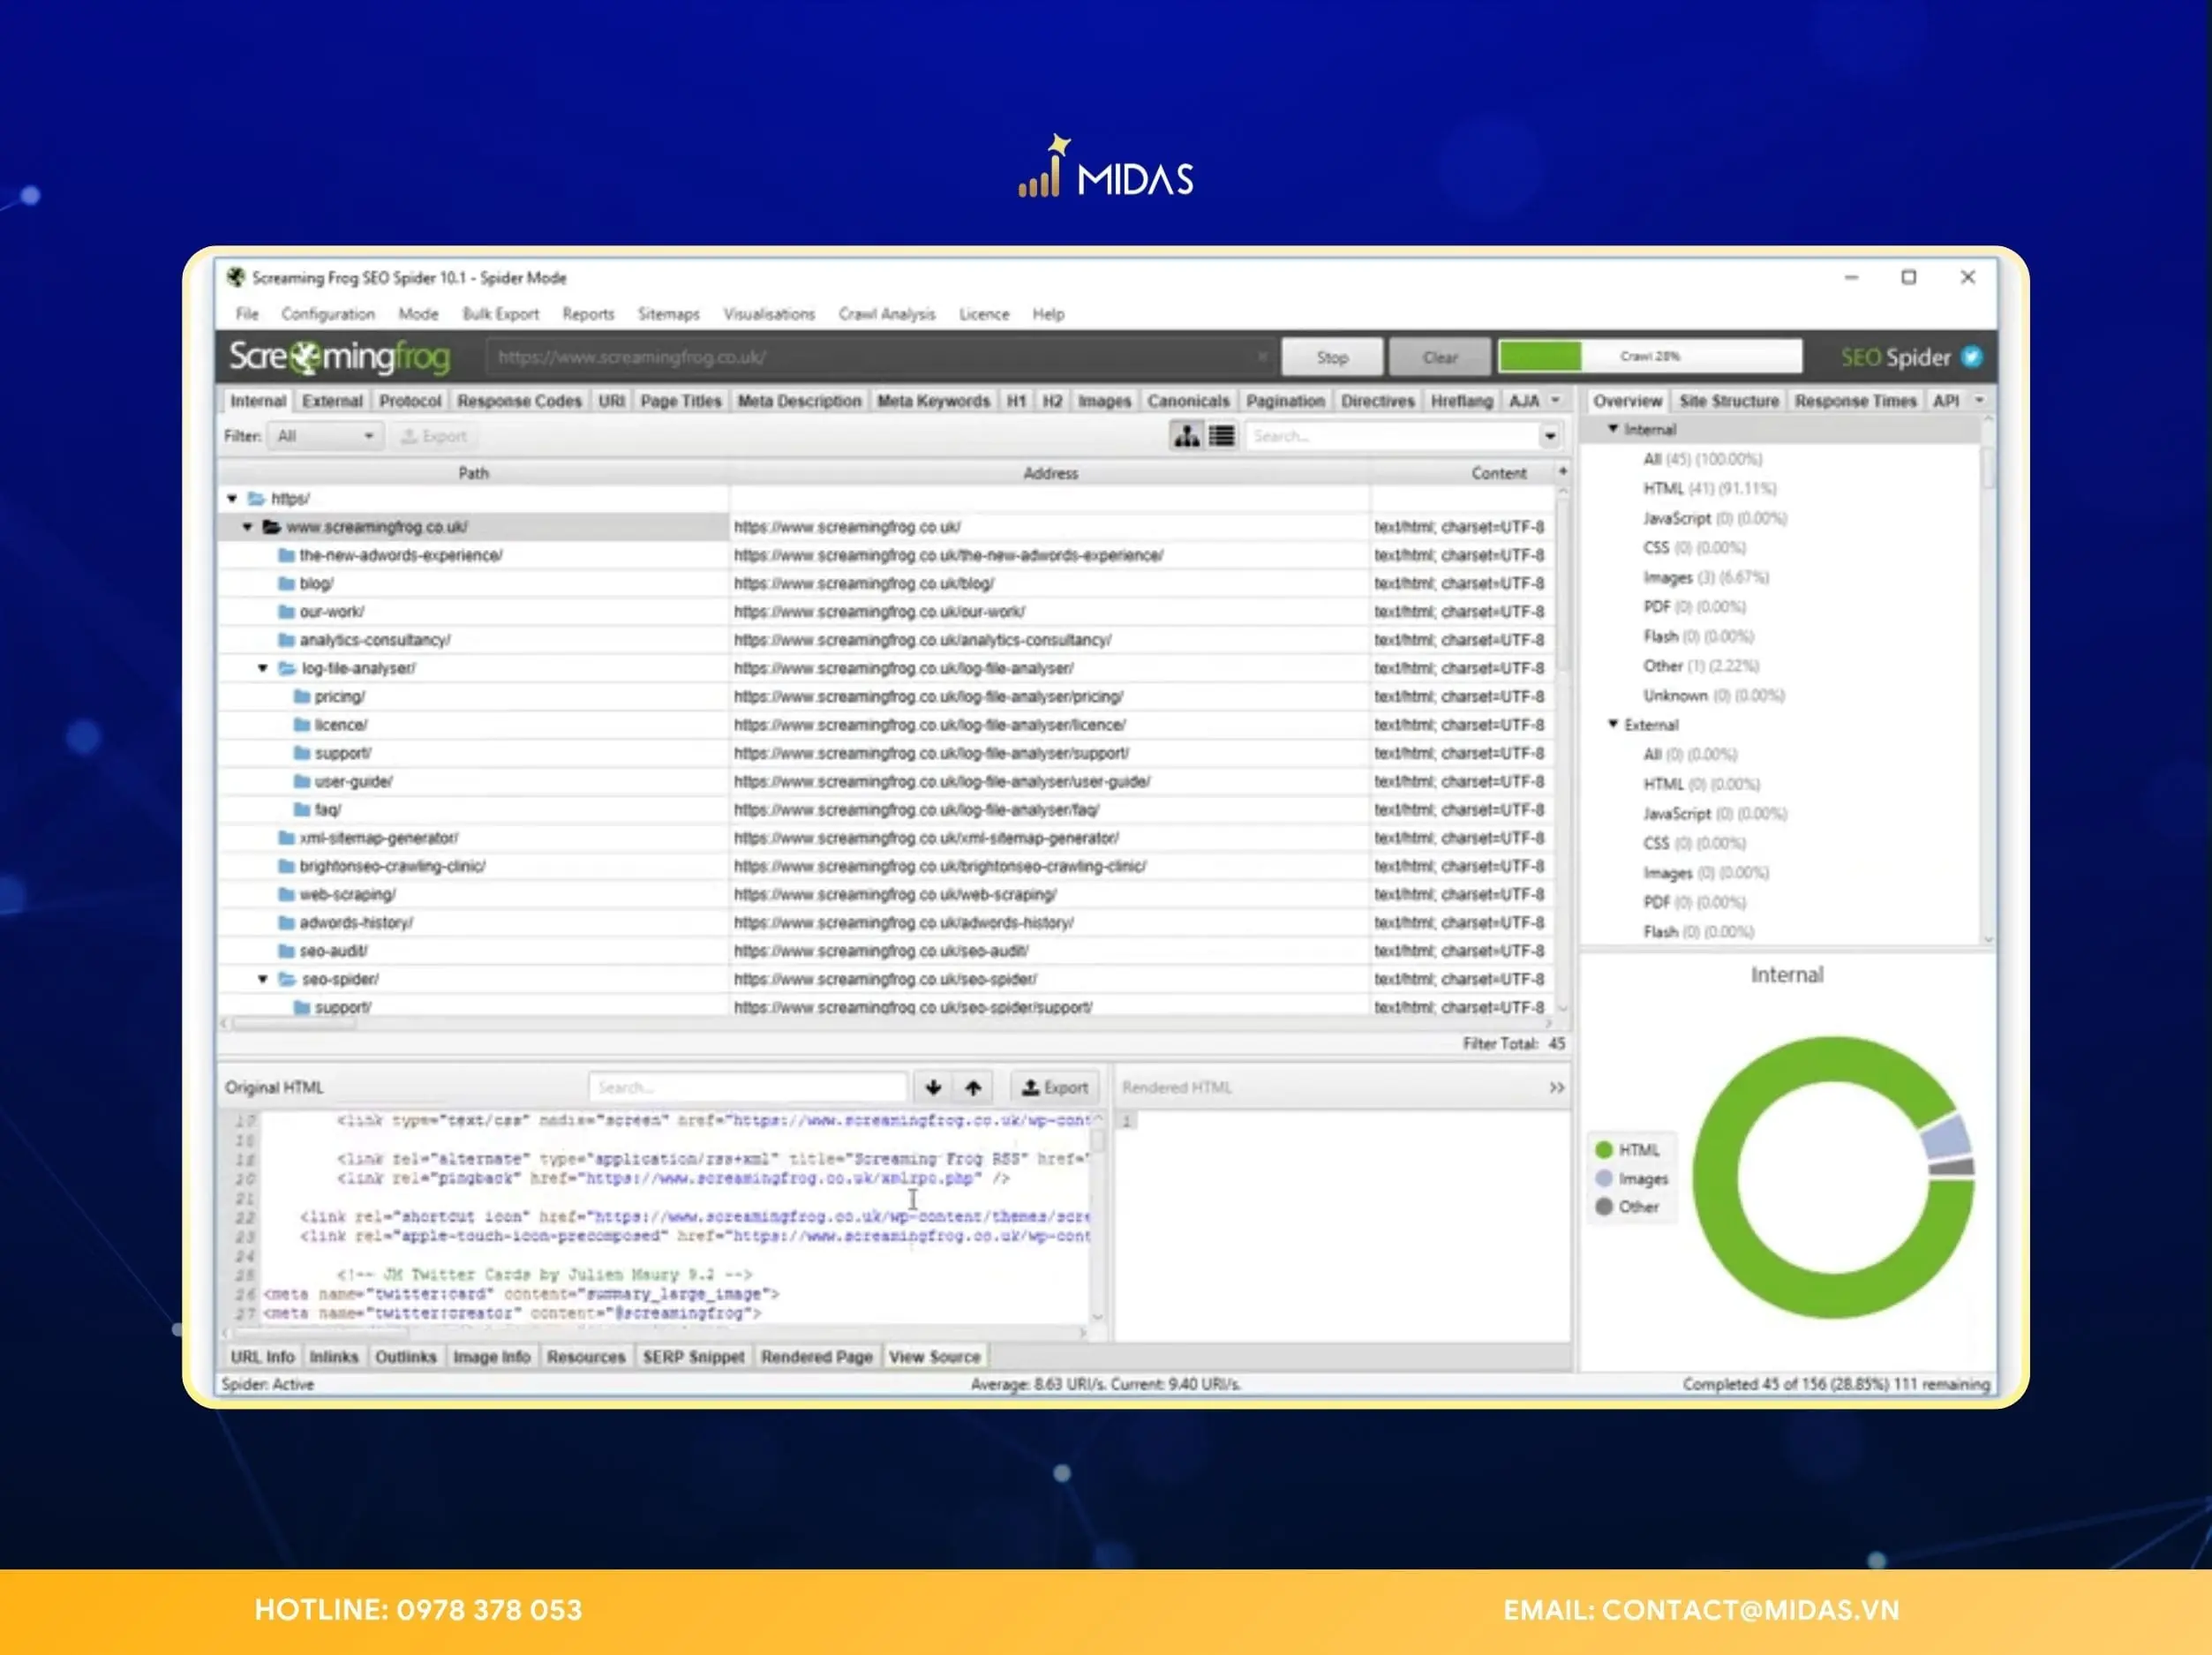Sort by Path column header

(473, 473)
